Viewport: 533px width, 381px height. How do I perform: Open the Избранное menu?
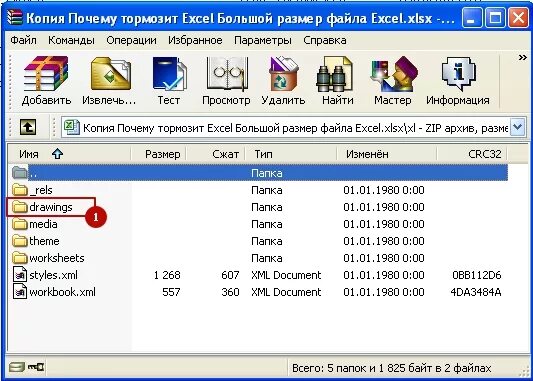[195, 40]
